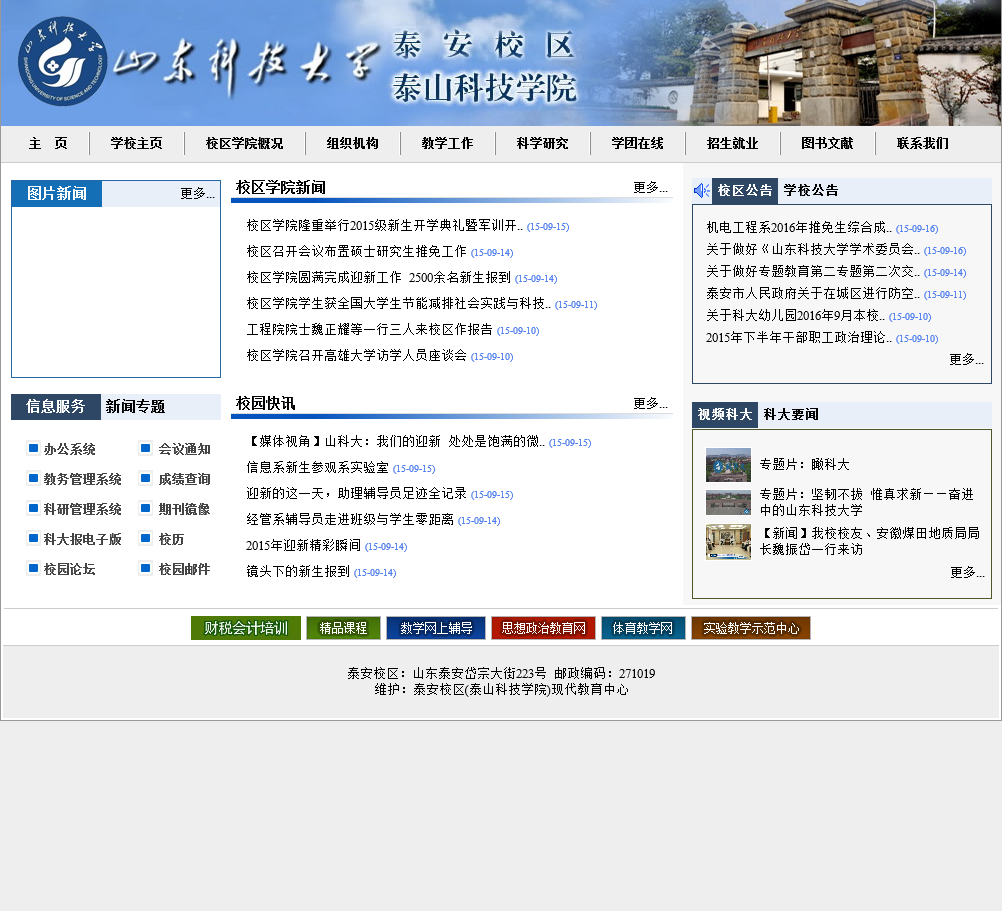Open the 教学工作 menu

click(447, 144)
